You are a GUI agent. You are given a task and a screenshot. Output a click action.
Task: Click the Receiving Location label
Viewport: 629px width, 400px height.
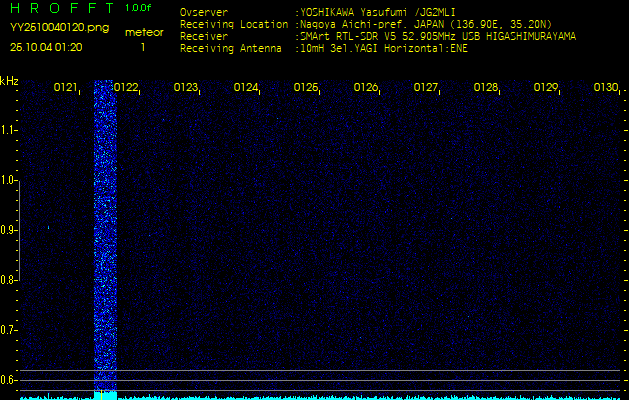[234, 24]
